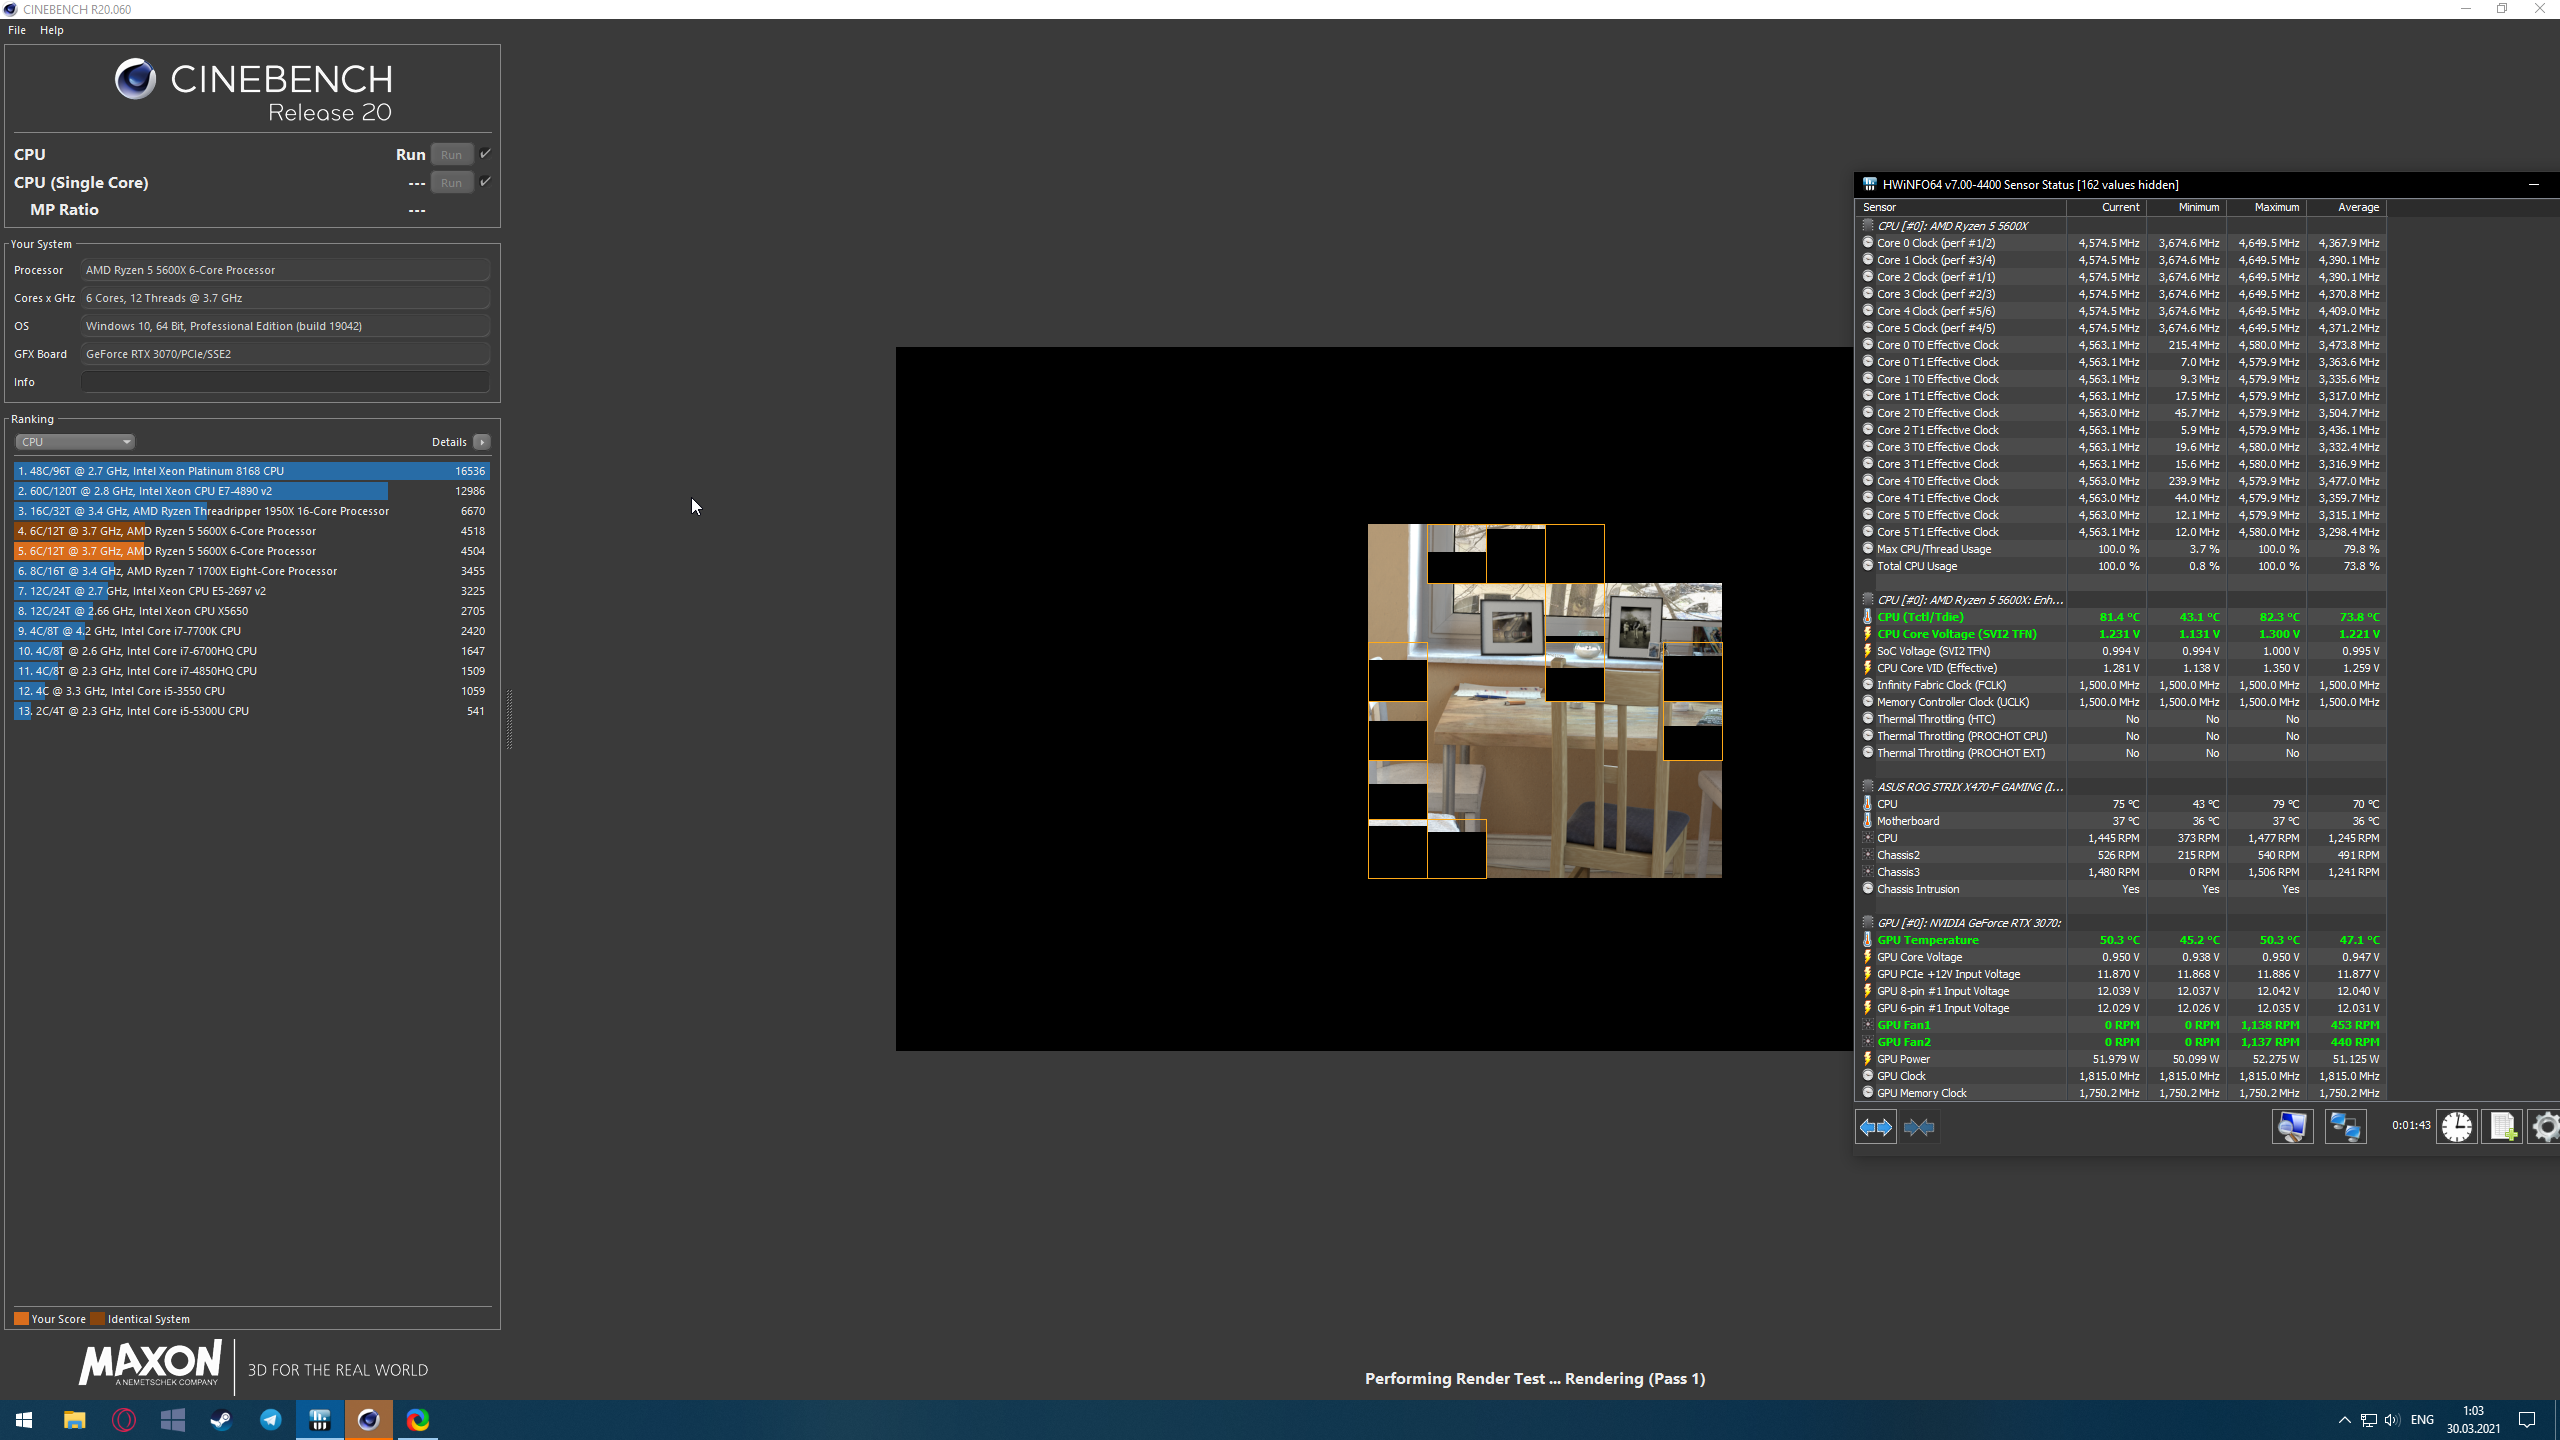Click Run button for CPU Single Core
This screenshot has height=1440, width=2560.
tap(451, 182)
